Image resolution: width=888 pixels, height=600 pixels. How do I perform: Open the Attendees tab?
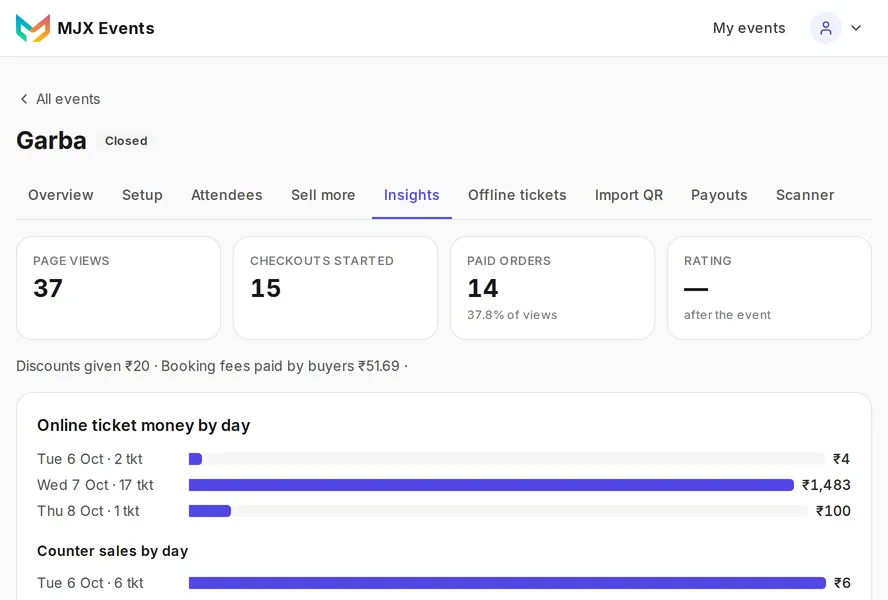tap(227, 195)
